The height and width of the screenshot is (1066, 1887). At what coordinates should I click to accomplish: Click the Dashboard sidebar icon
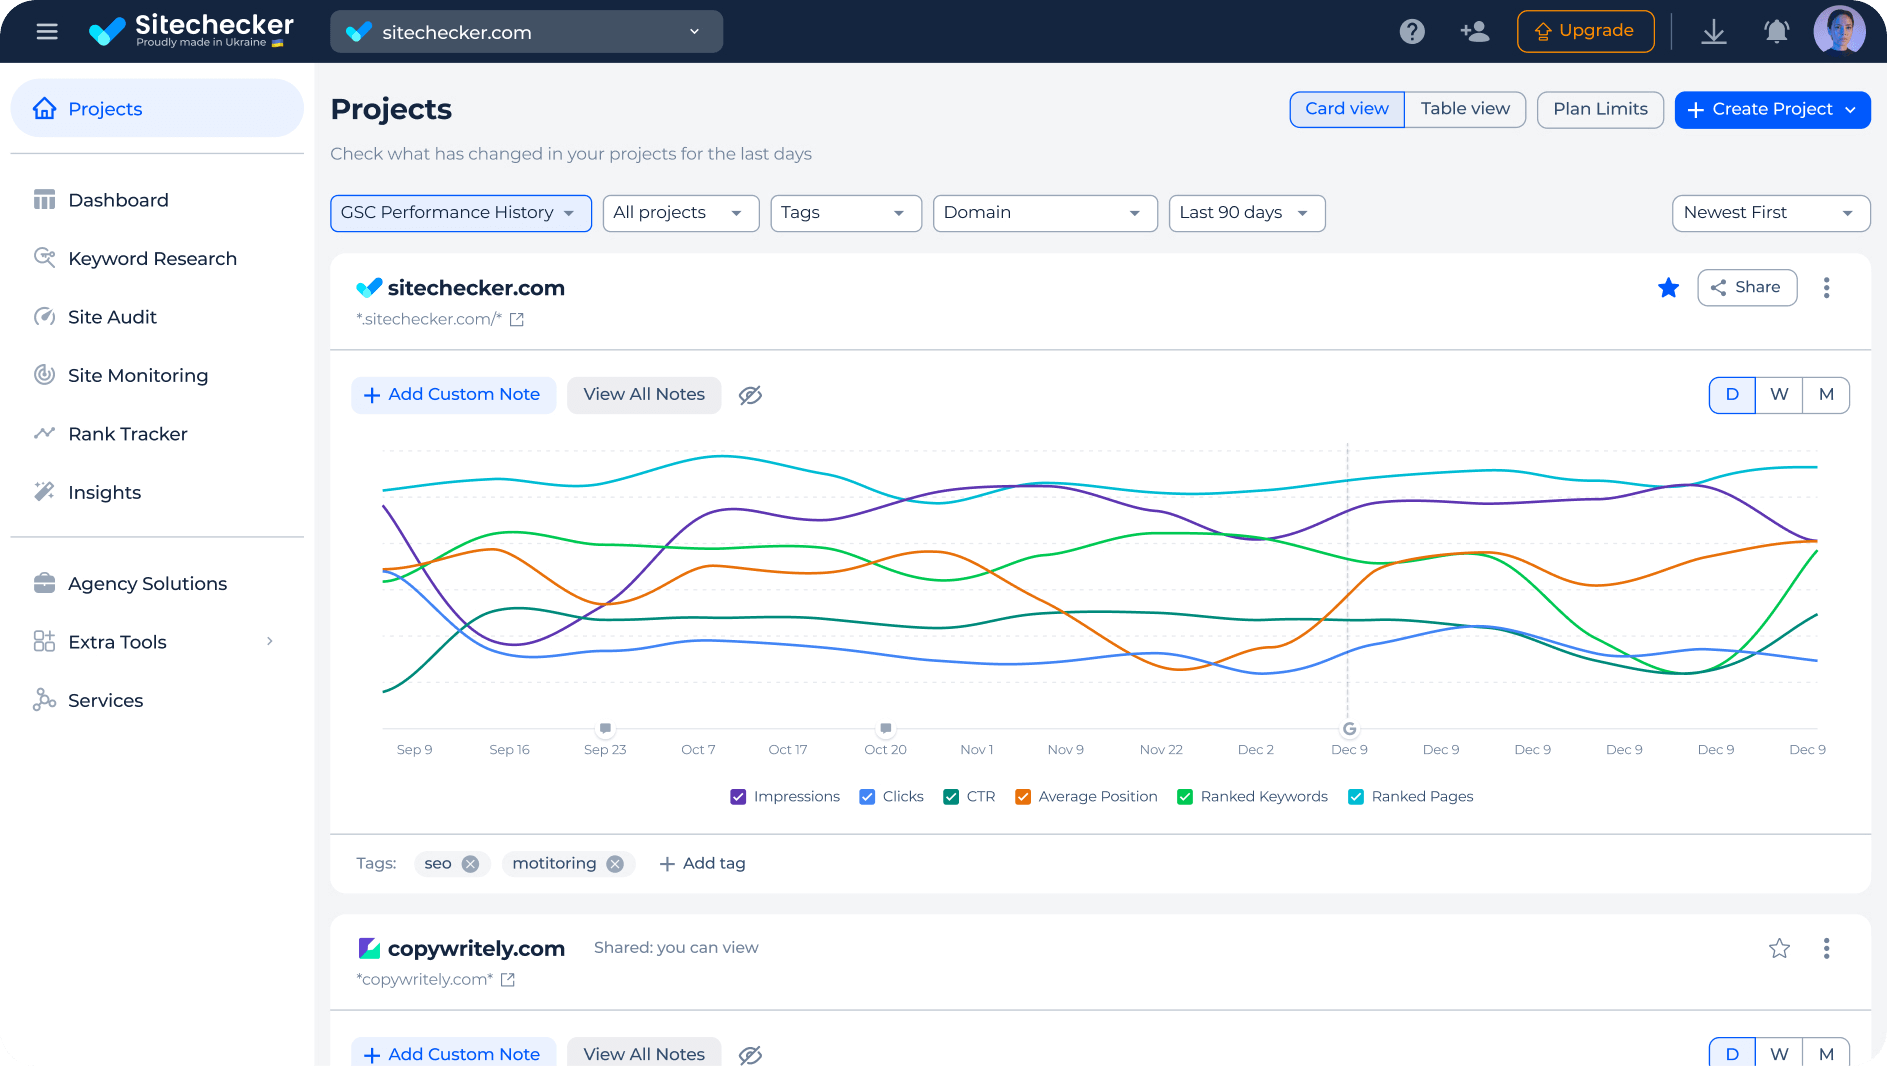[x=44, y=200]
